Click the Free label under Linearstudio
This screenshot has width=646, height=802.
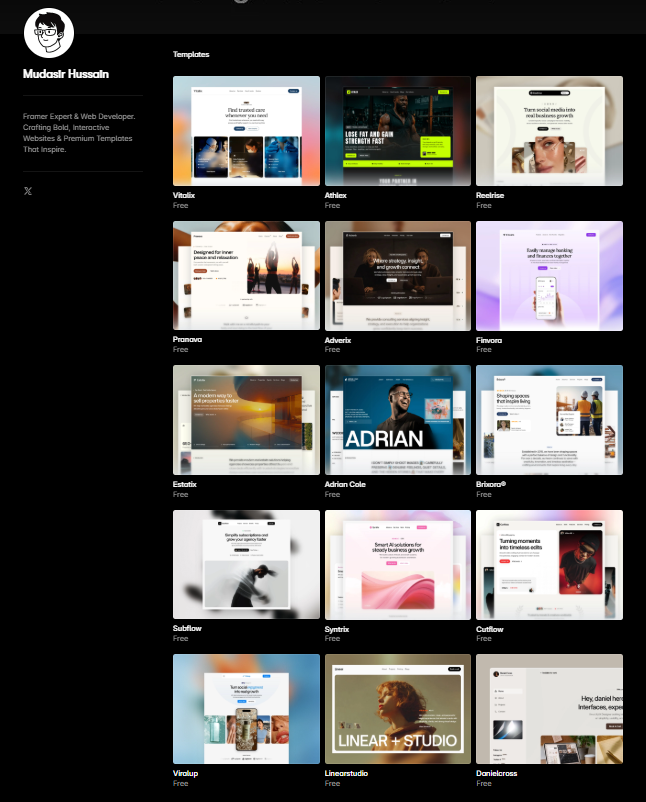332,783
